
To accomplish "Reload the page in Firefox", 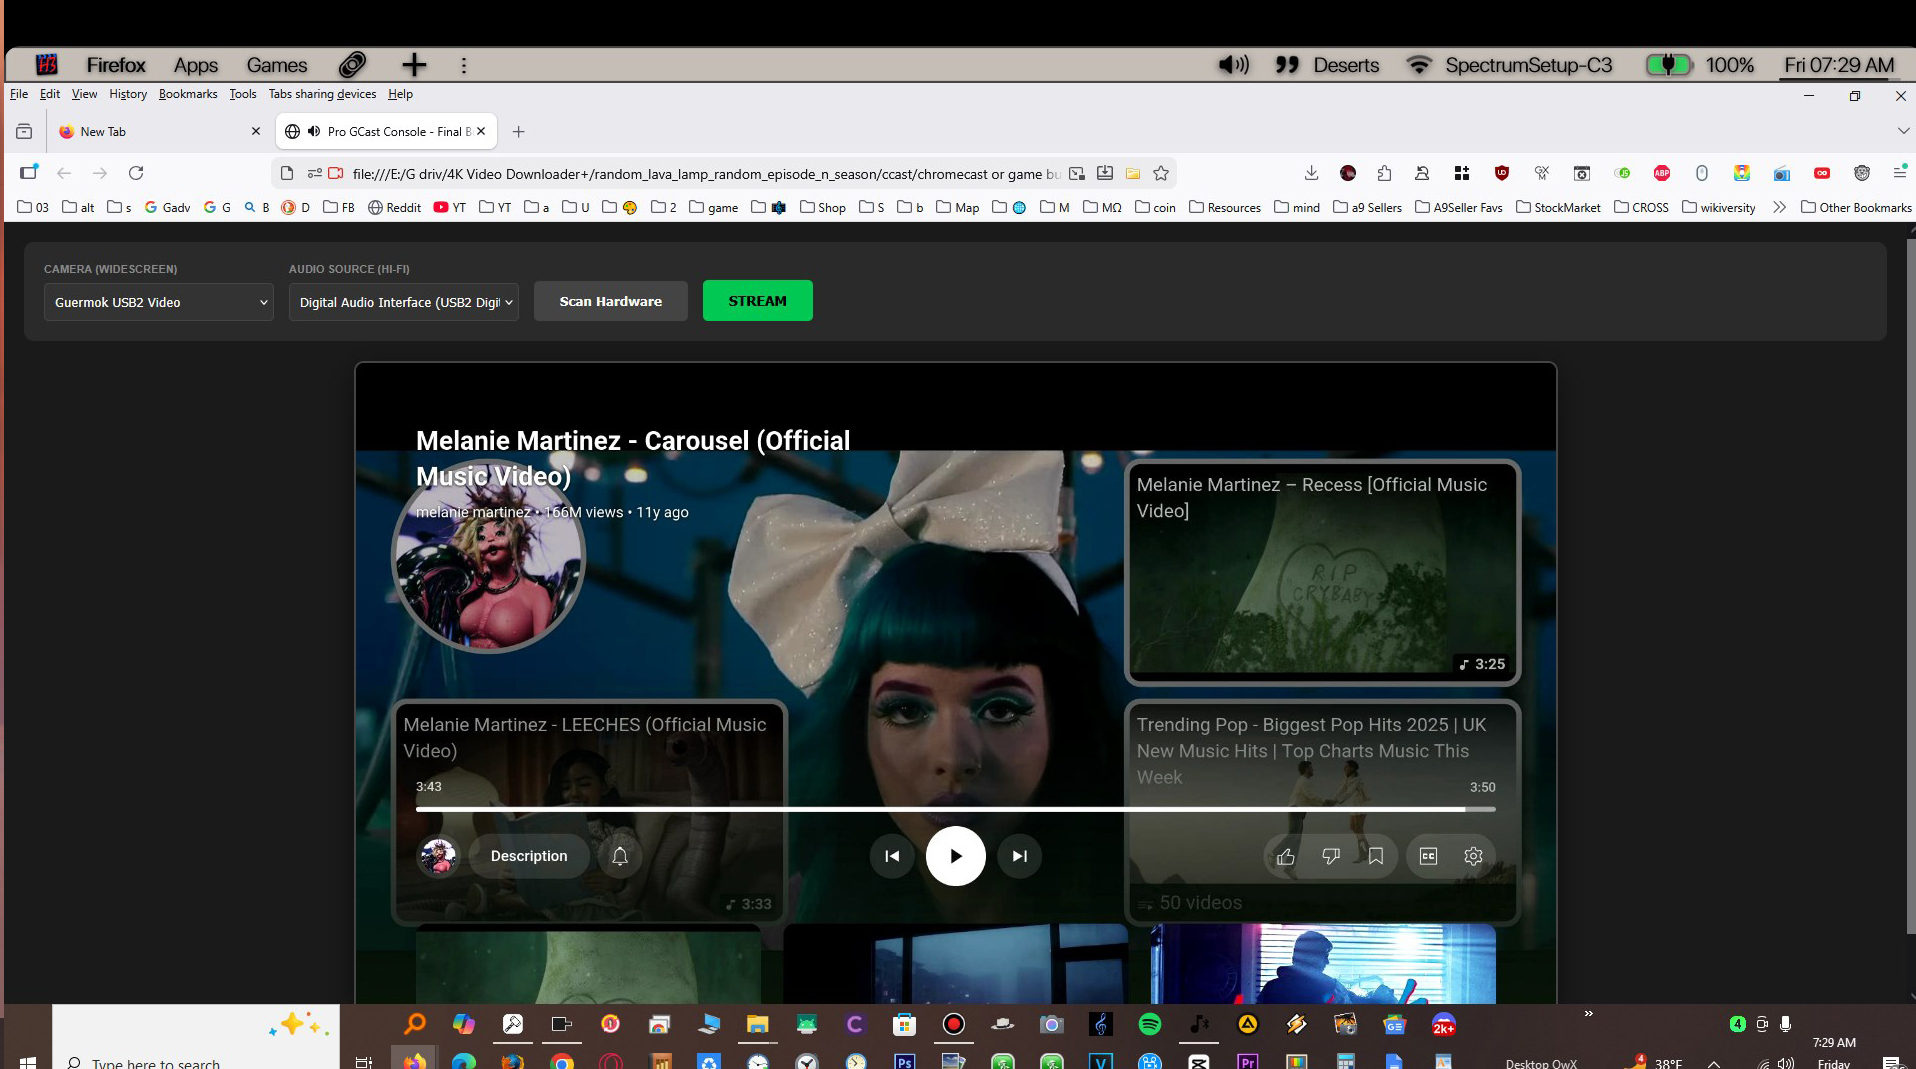I will (136, 173).
